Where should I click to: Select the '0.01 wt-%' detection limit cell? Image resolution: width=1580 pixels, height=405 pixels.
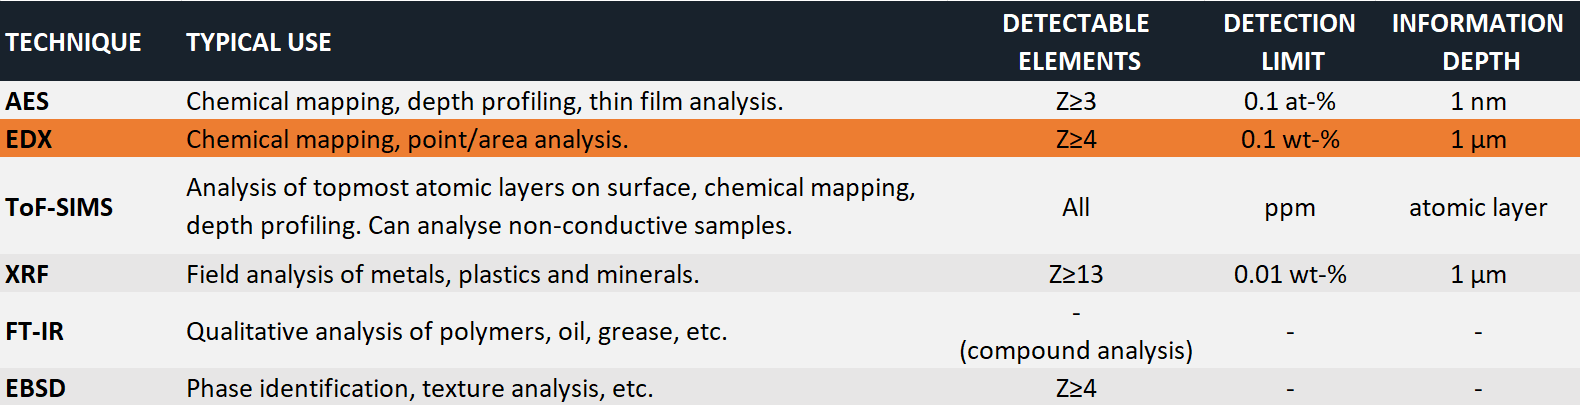tap(1290, 274)
